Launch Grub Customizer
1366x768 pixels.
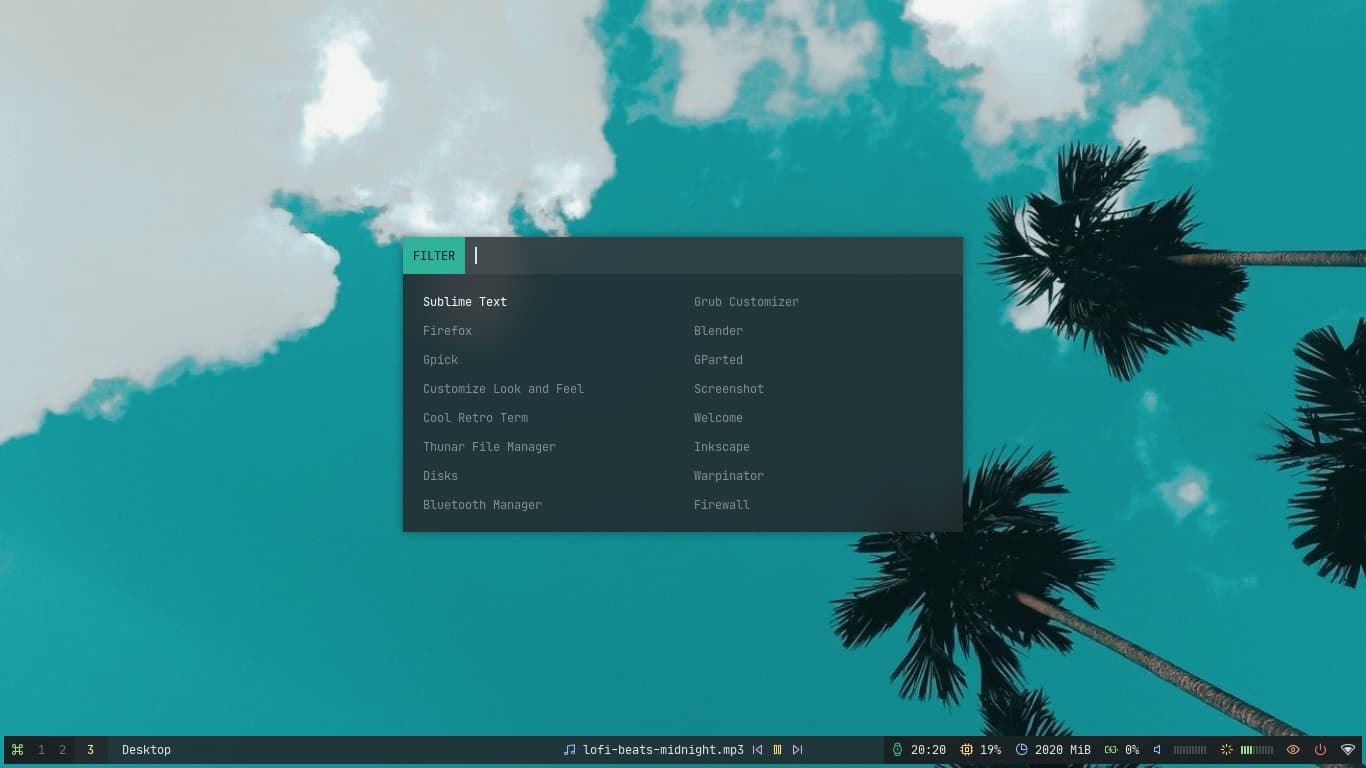click(x=746, y=302)
